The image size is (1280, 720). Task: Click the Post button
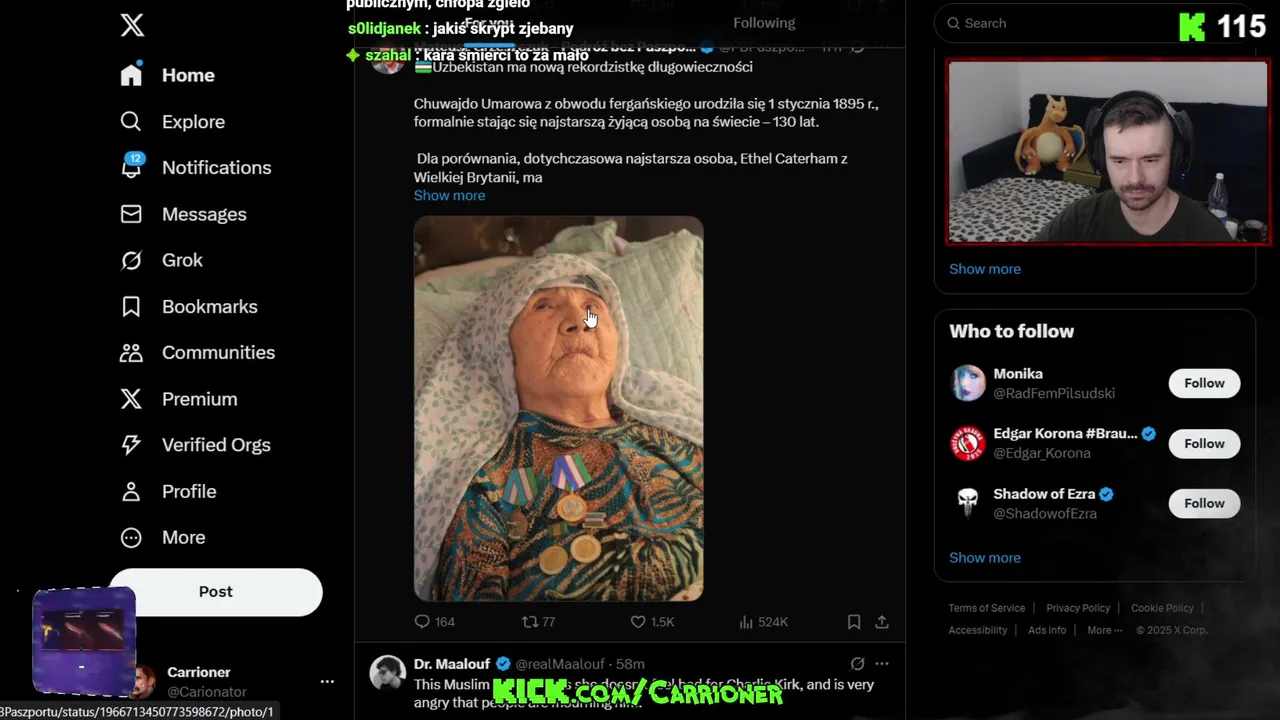click(215, 591)
